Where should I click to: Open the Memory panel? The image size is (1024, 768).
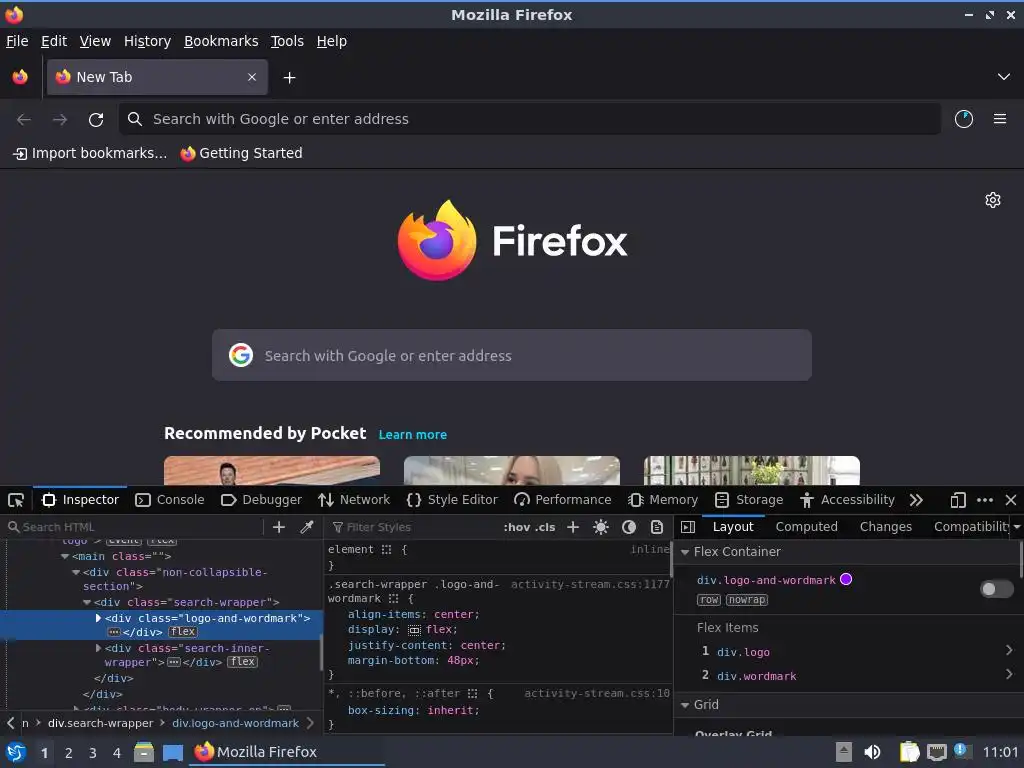[663, 500]
